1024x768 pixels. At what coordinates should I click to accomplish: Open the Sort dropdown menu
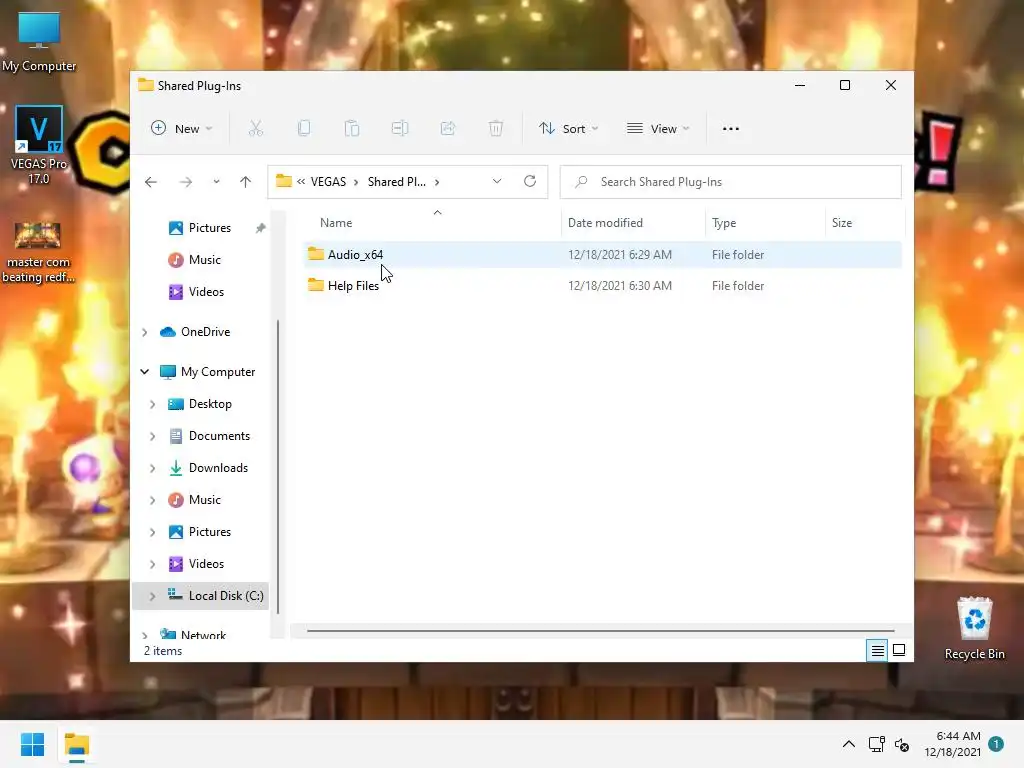(568, 129)
